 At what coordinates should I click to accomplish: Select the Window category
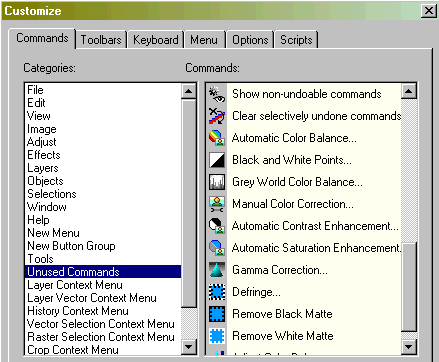pos(103,207)
